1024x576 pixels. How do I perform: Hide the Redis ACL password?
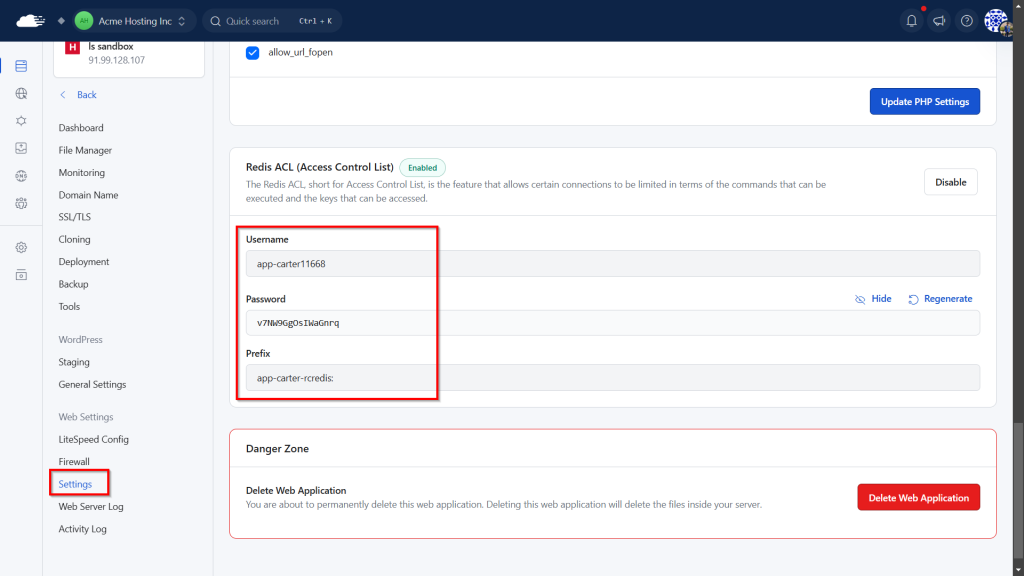pyautogui.click(x=873, y=299)
